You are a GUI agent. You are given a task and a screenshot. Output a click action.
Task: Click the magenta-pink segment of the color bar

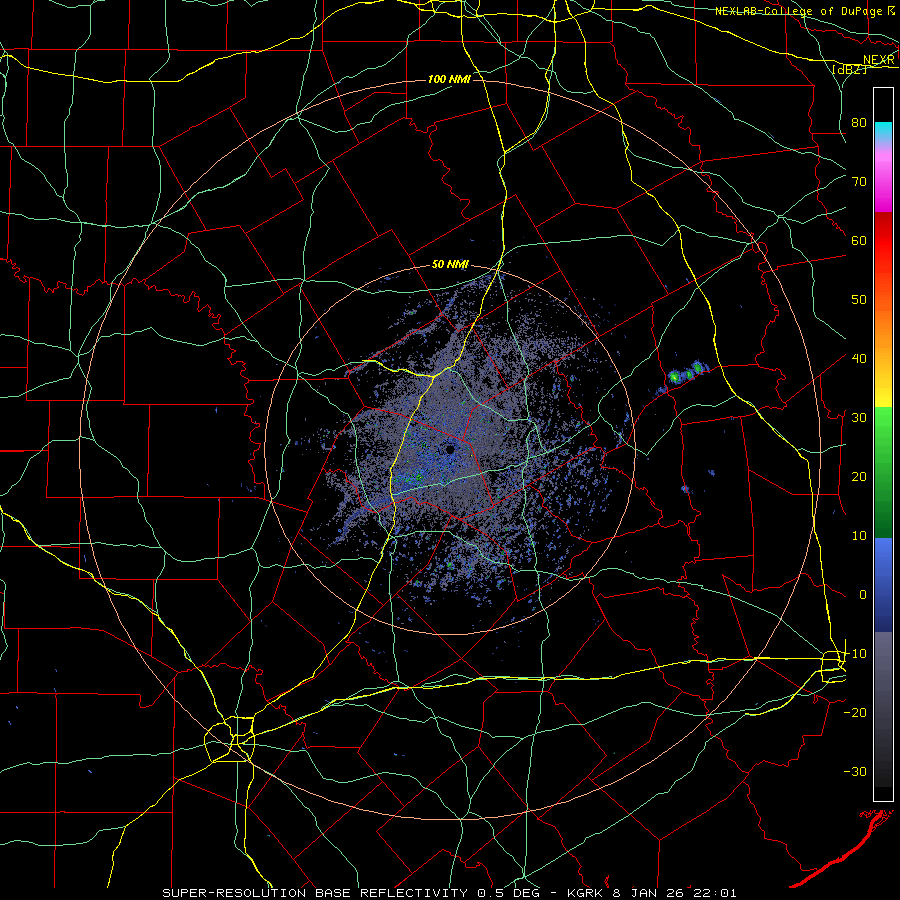coord(883,178)
